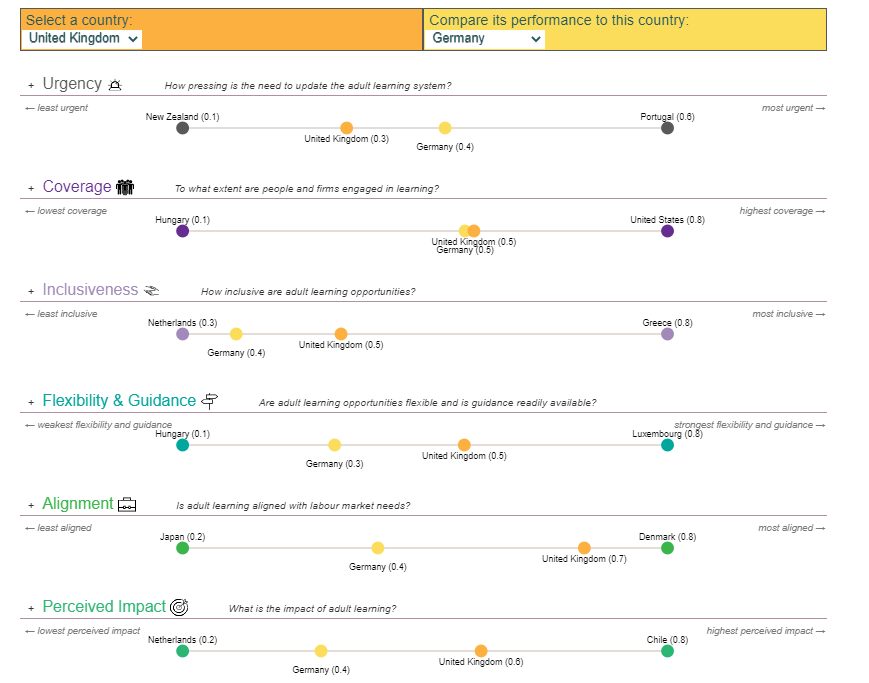The image size is (869, 683).
Task: Expand the Inclusiveness section plus sign
Action: (31, 292)
